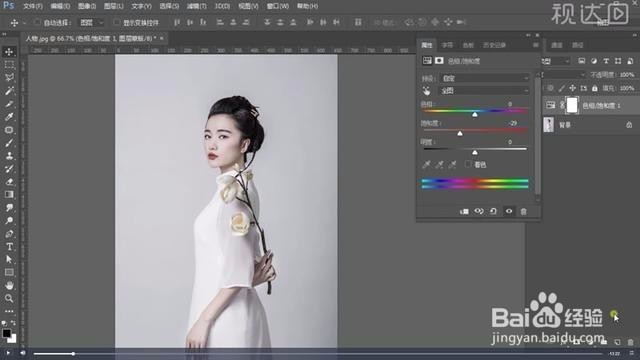The height and width of the screenshot is (360, 640).
Task: Select the Pen tool
Action: click(9, 233)
